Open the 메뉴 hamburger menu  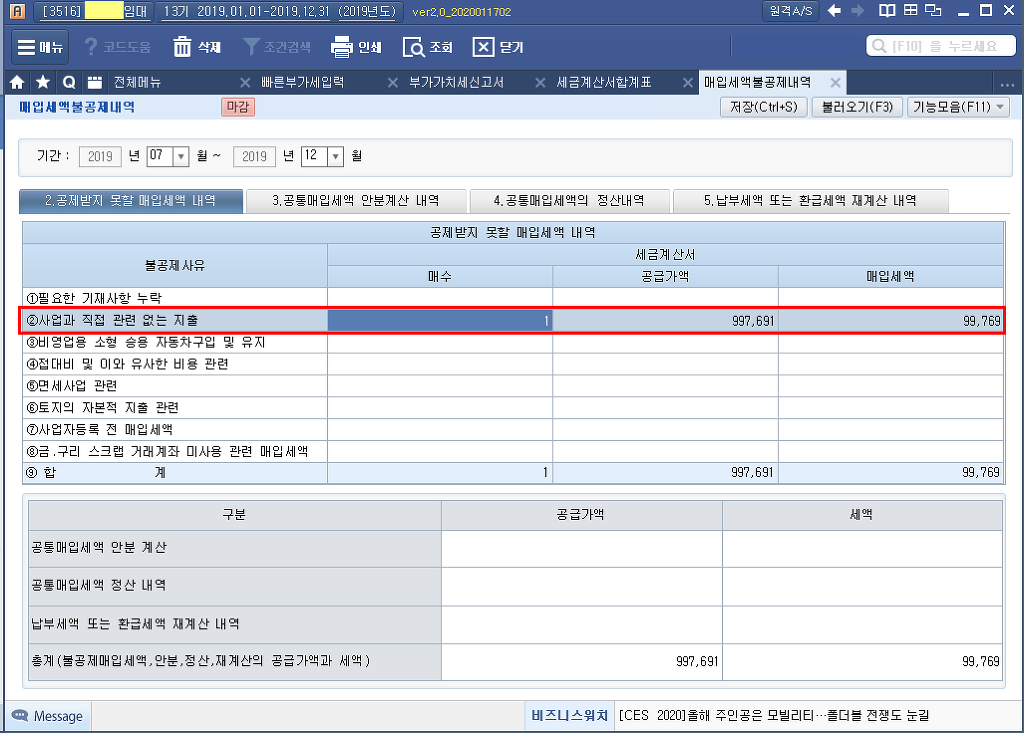coord(40,47)
